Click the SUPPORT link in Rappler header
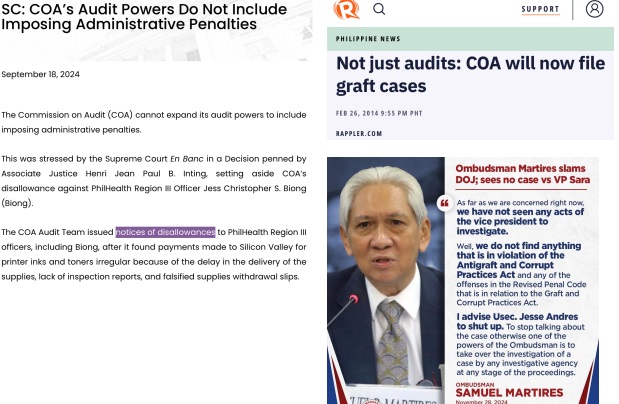Image resolution: width=619 pixels, height=404 pixels. coord(540,9)
